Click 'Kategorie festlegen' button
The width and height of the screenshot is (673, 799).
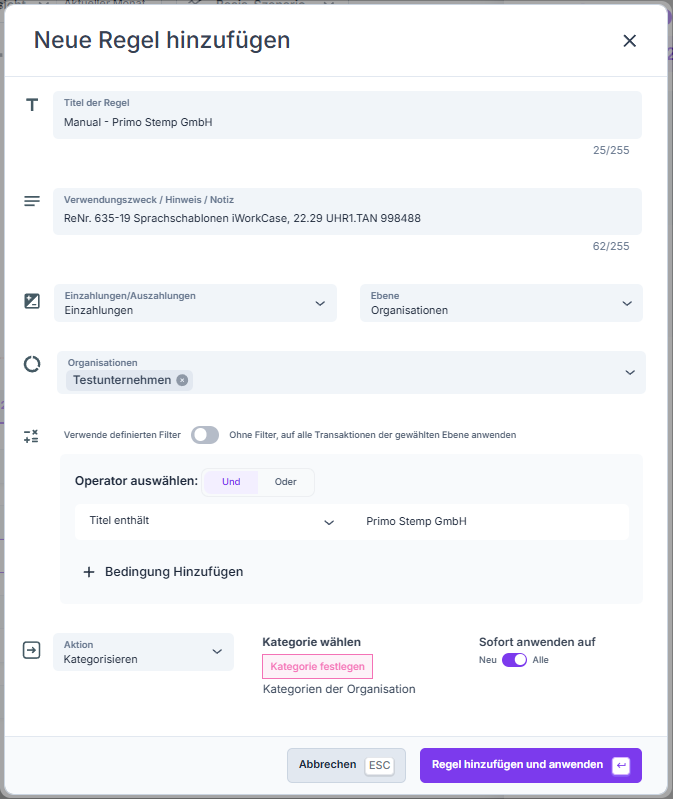click(x=317, y=666)
